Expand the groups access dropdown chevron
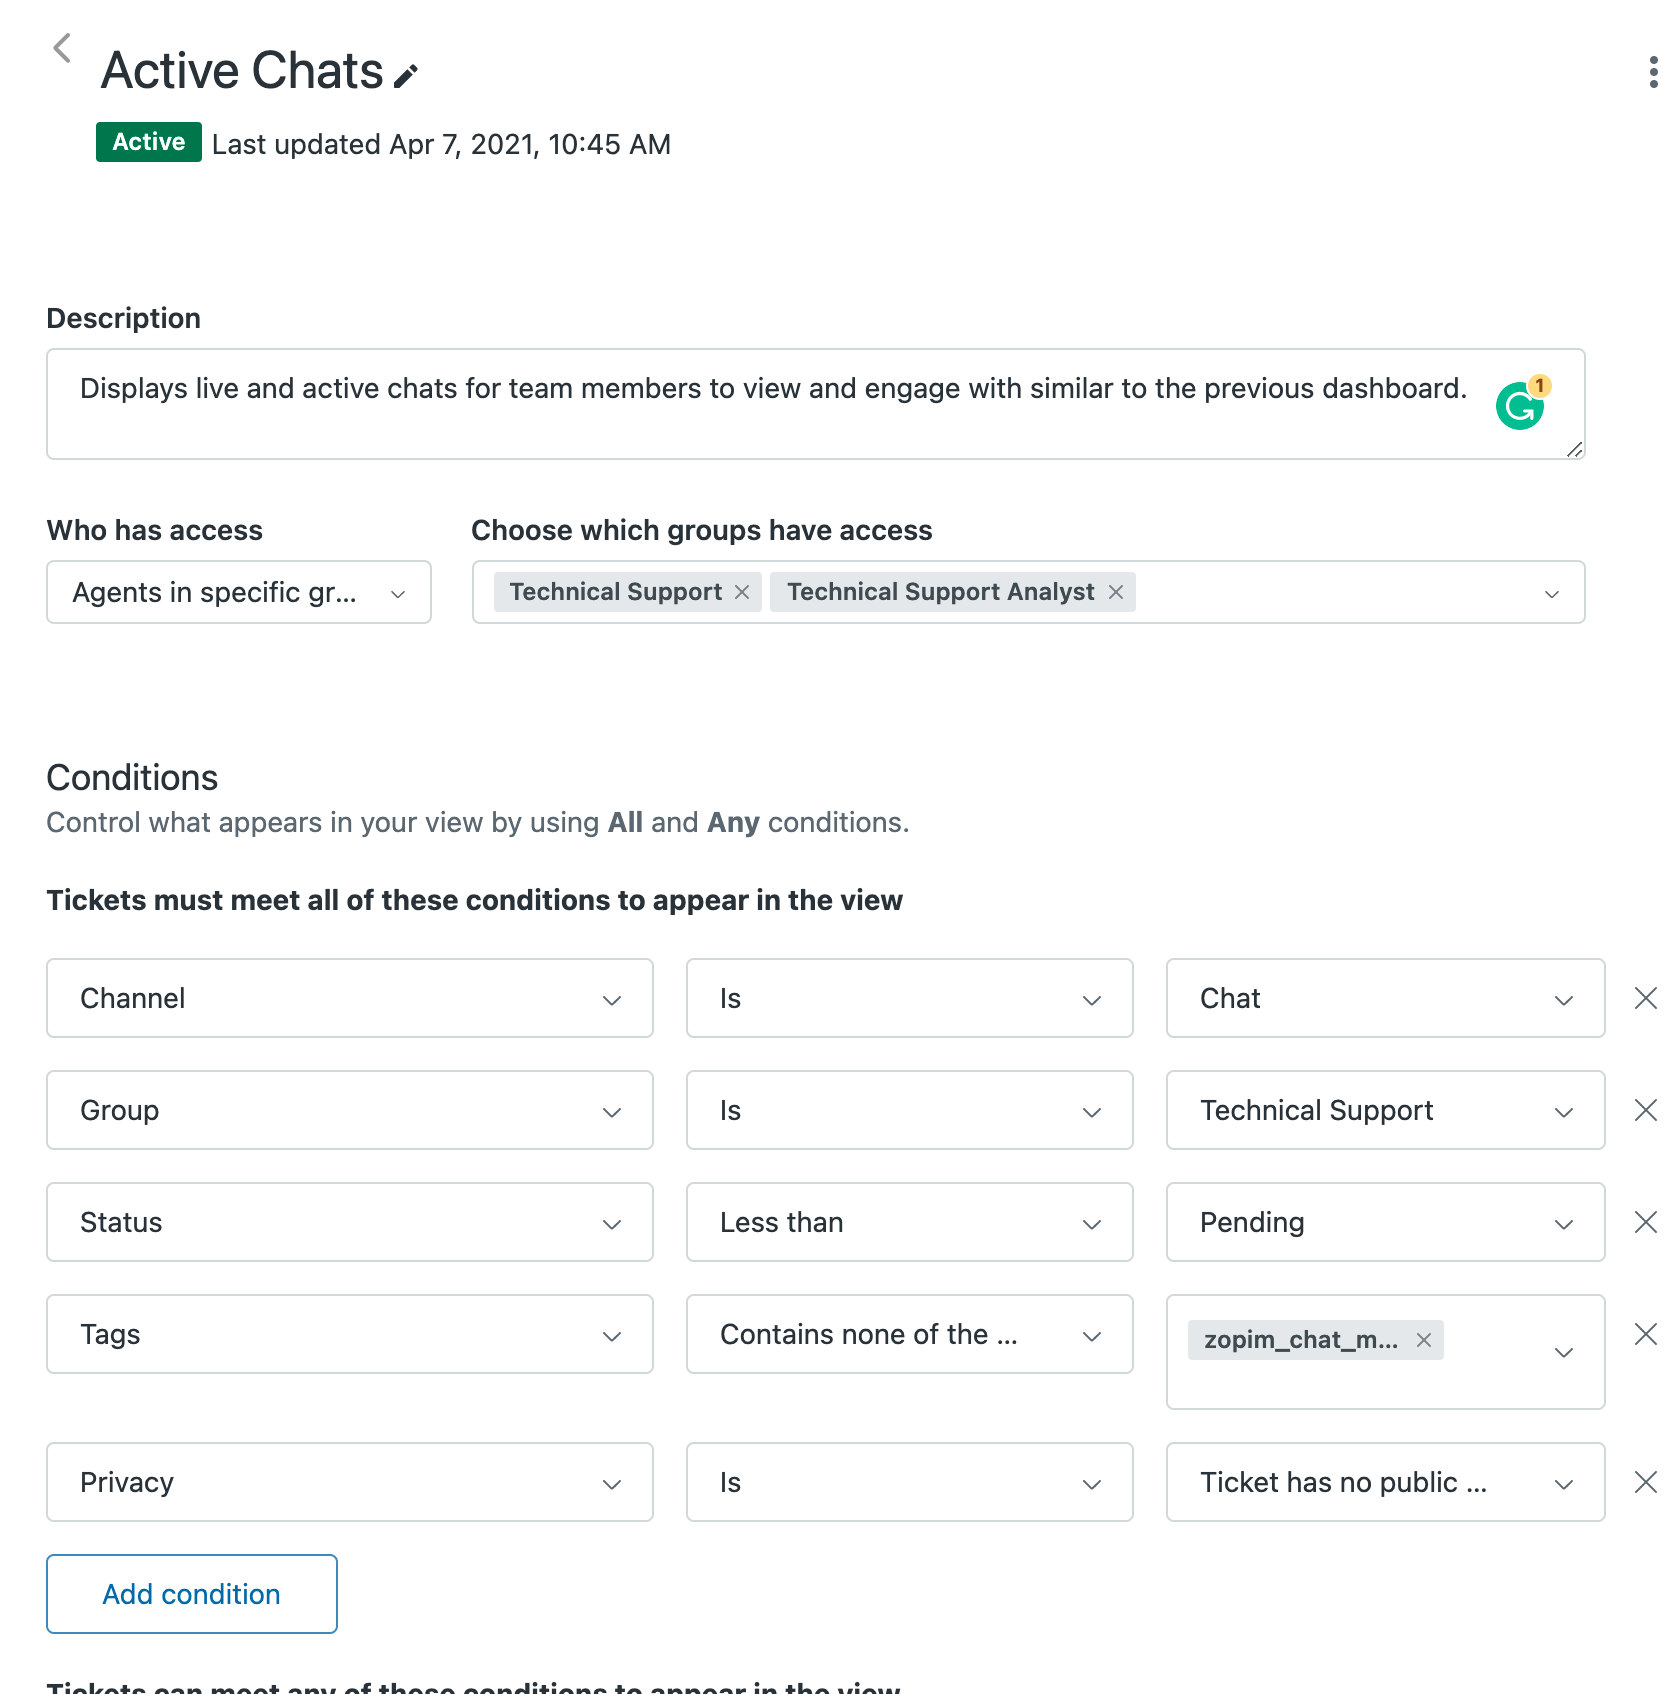 (1551, 593)
